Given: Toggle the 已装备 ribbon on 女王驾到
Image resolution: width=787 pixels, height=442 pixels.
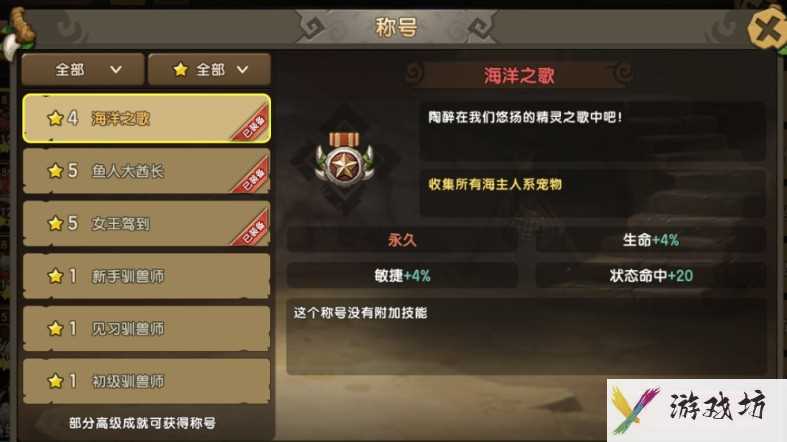Looking at the screenshot, I should 251,229.
